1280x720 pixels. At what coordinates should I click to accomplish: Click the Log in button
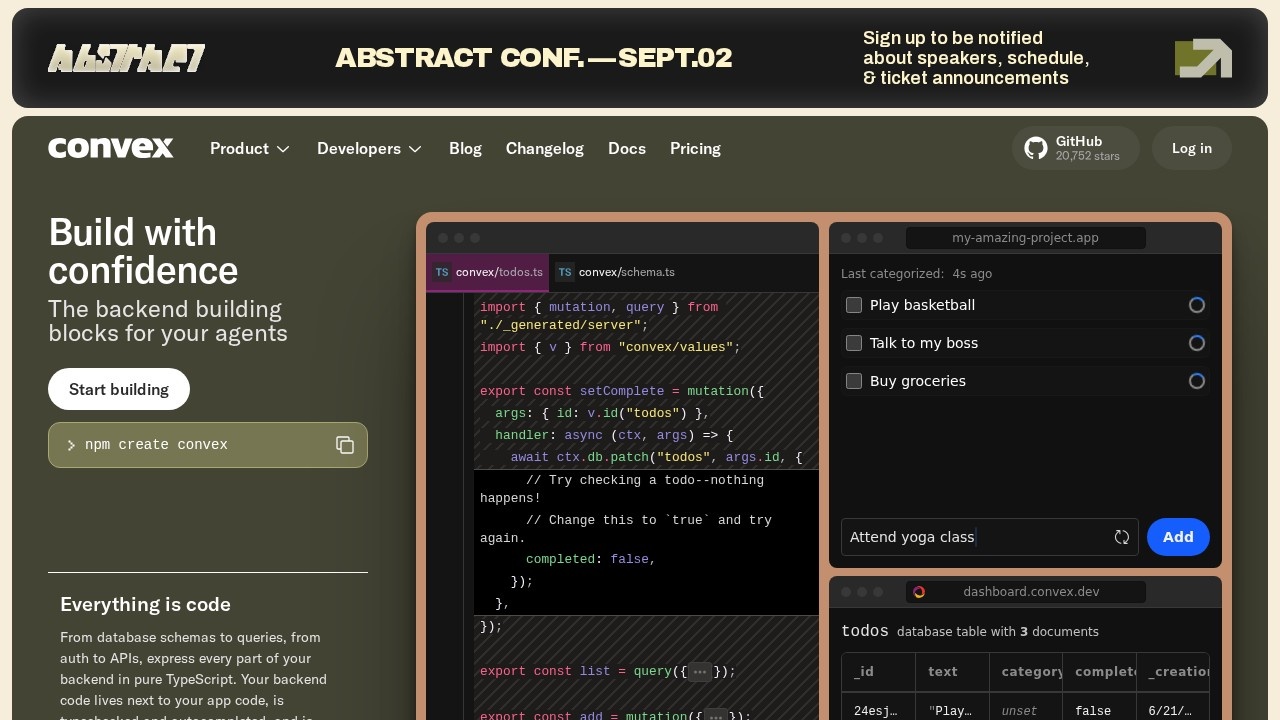click(1192, 148)
